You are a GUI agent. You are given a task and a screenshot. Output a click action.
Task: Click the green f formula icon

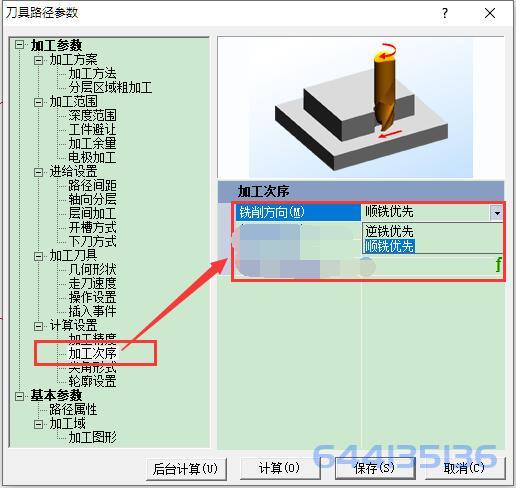(x=498, y=265)
